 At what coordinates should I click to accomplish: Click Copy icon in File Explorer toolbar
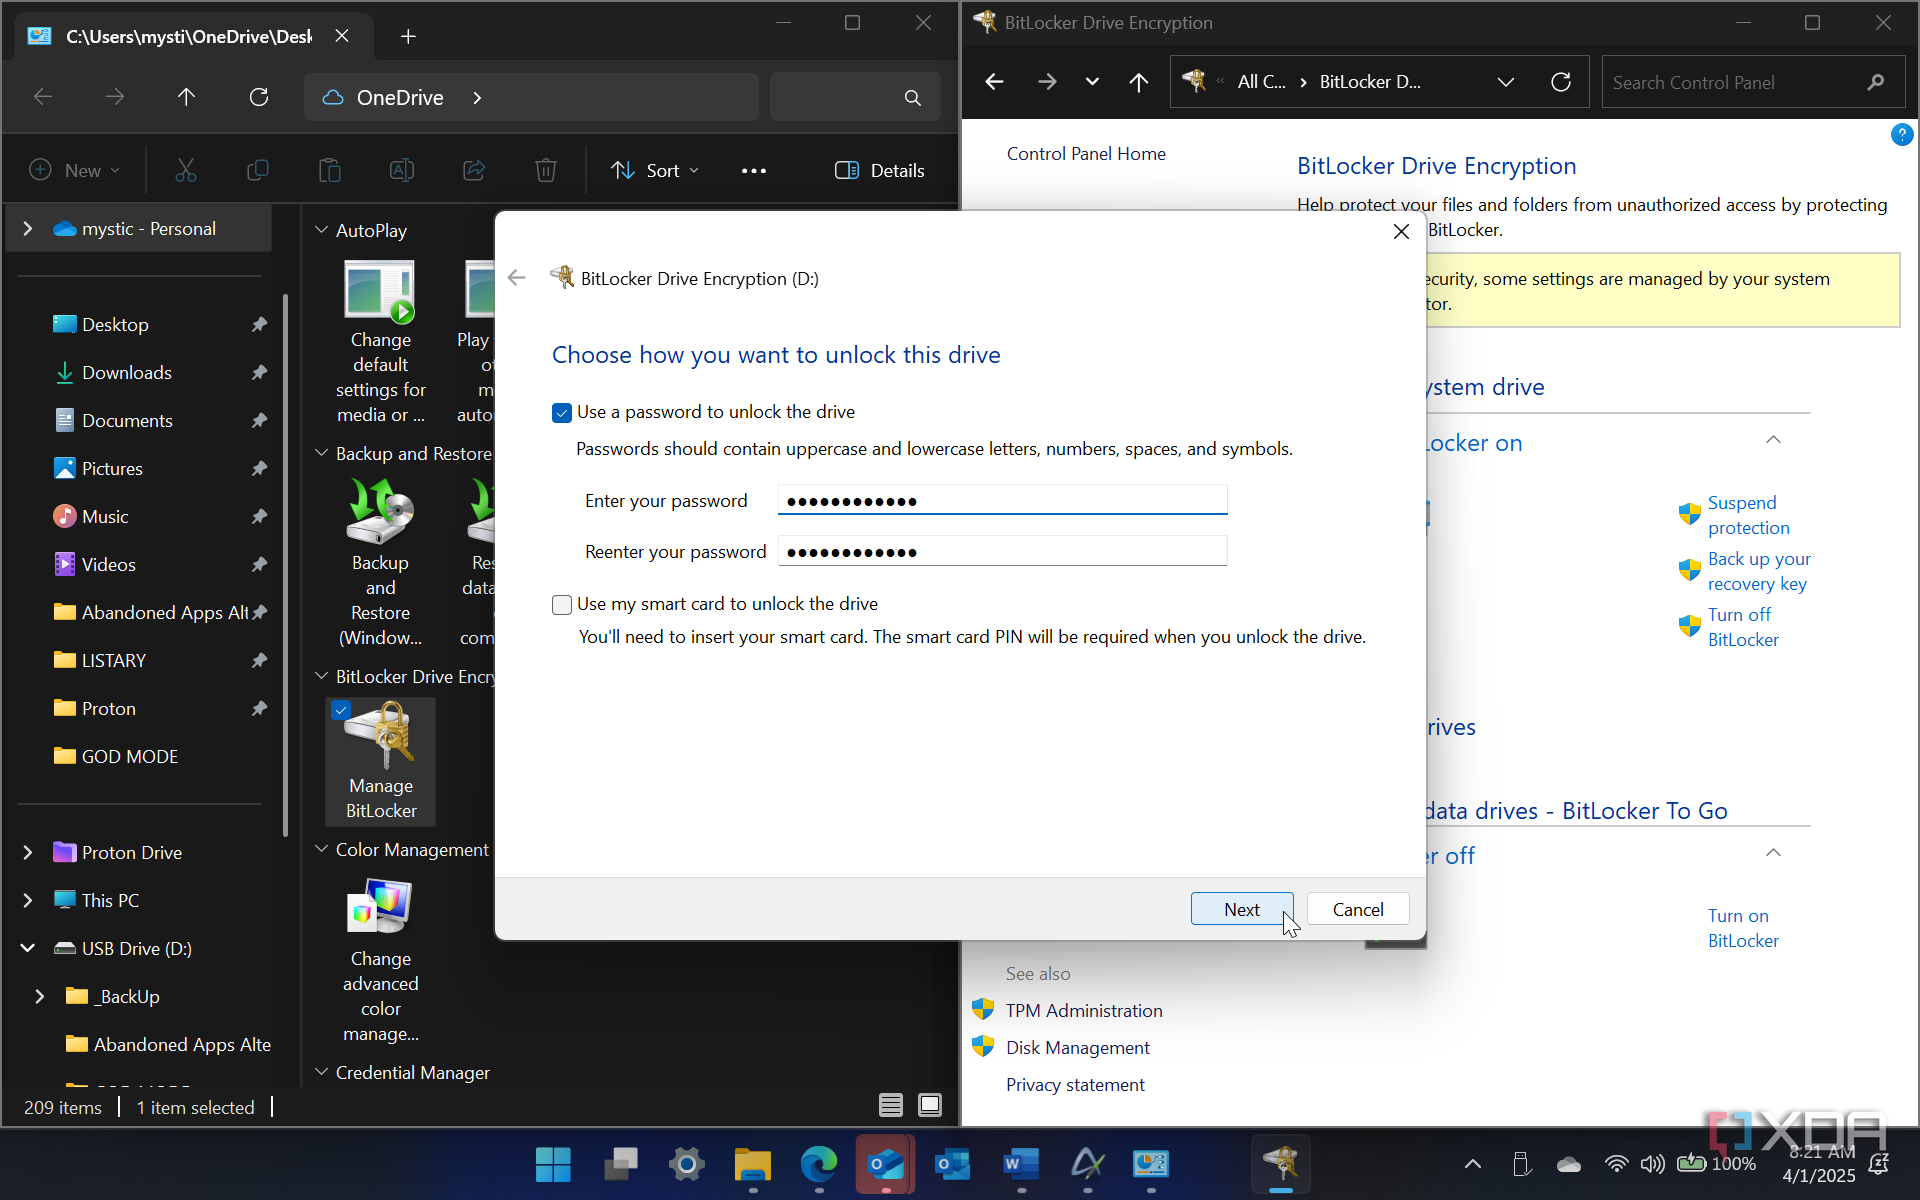pos(258,170)
